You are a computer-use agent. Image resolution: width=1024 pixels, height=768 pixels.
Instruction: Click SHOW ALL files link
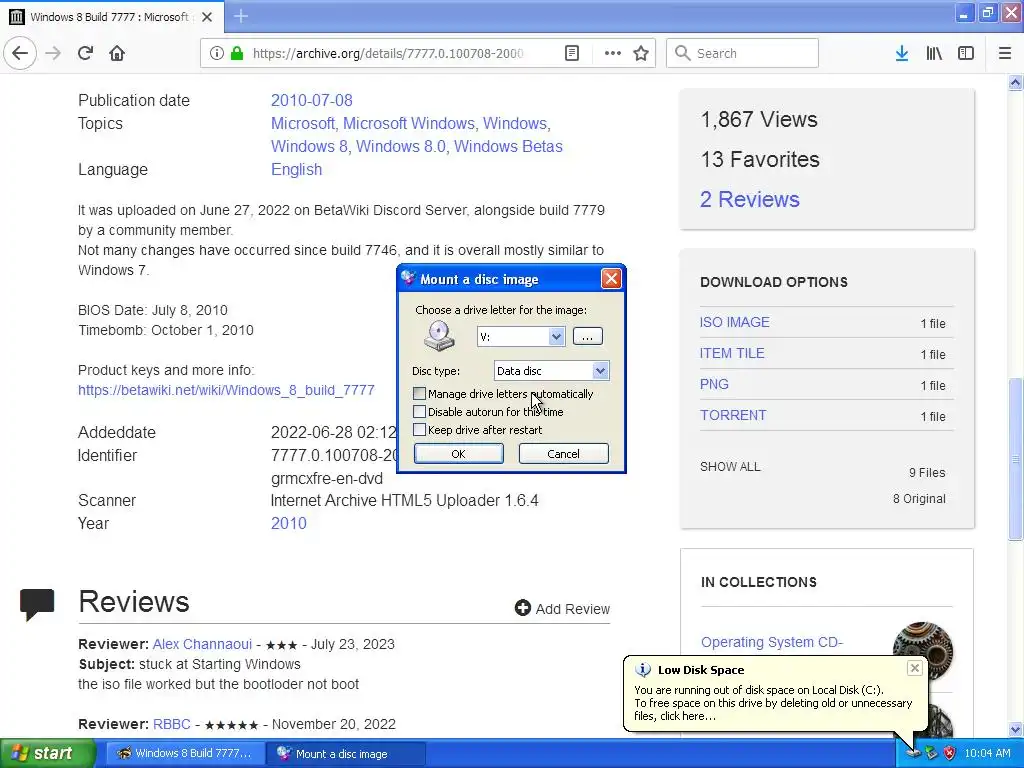(x=730, y=466)
